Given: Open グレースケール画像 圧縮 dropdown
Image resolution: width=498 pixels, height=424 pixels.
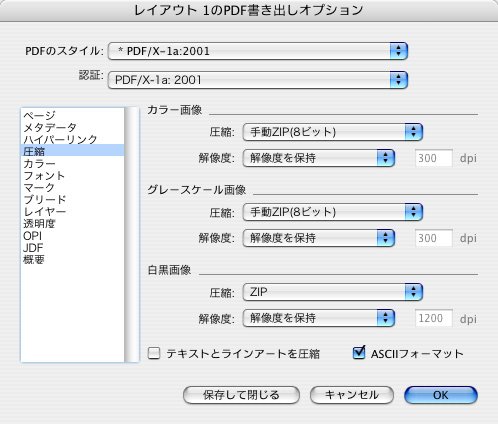Looking at the screenshot, I should tap(333, 212).
